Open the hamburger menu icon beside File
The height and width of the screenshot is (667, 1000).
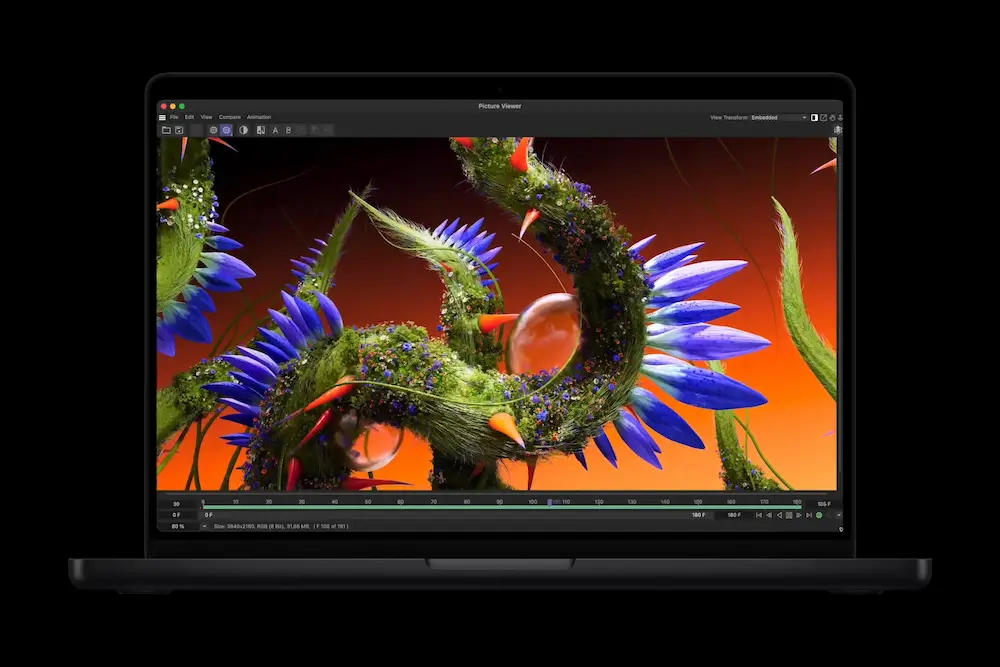coord(162,117)
